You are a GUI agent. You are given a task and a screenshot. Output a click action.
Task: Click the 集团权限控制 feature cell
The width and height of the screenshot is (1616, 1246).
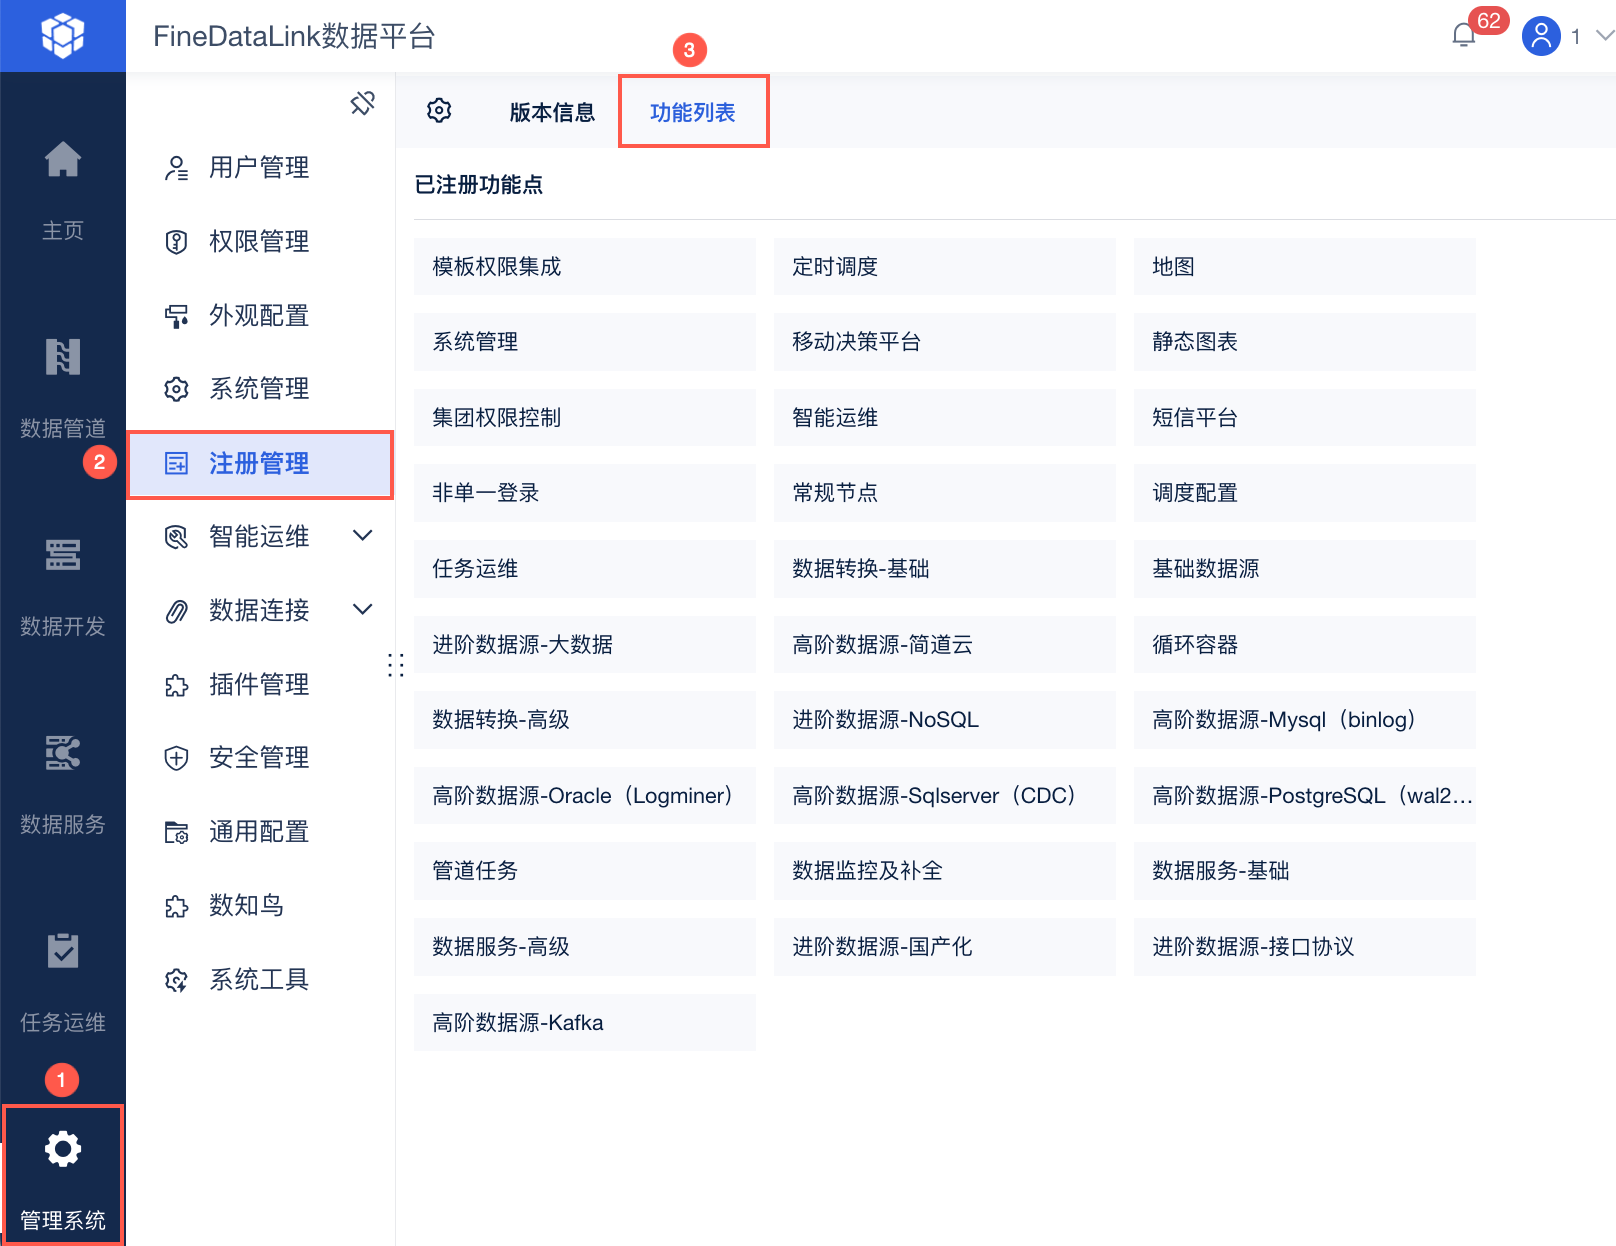point(585,418)
